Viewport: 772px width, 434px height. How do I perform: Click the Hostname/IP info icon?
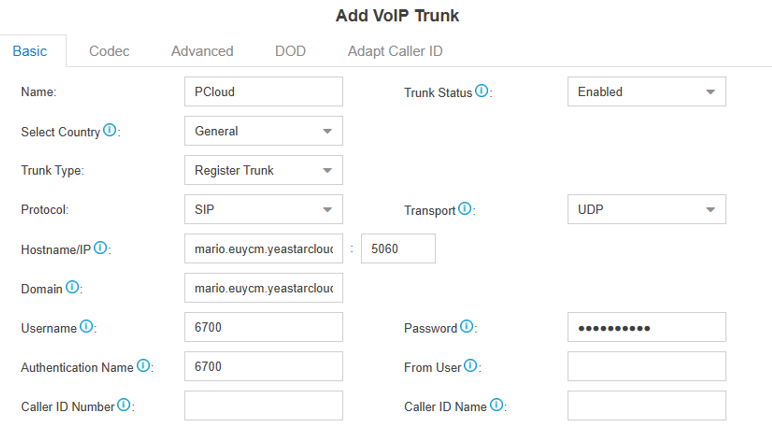tap(100, 248)
